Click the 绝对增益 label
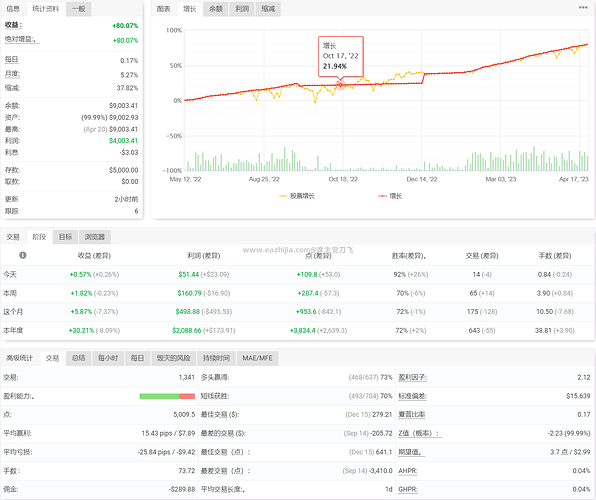 coord(22,39)
